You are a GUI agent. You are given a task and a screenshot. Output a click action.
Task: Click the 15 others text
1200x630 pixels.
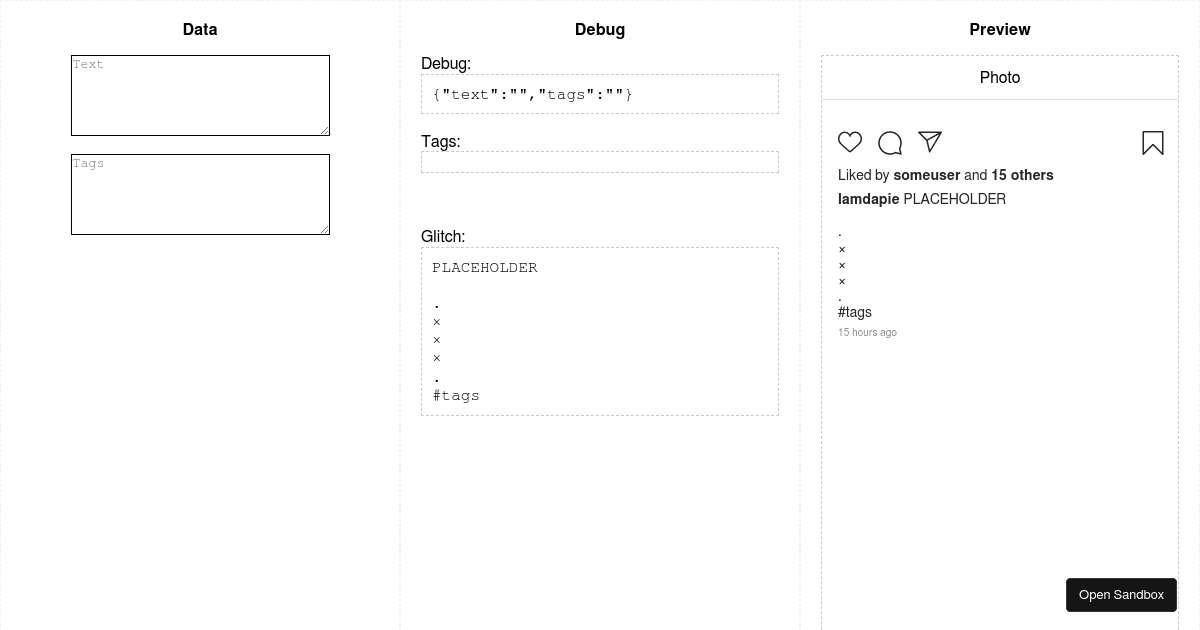1022,175
